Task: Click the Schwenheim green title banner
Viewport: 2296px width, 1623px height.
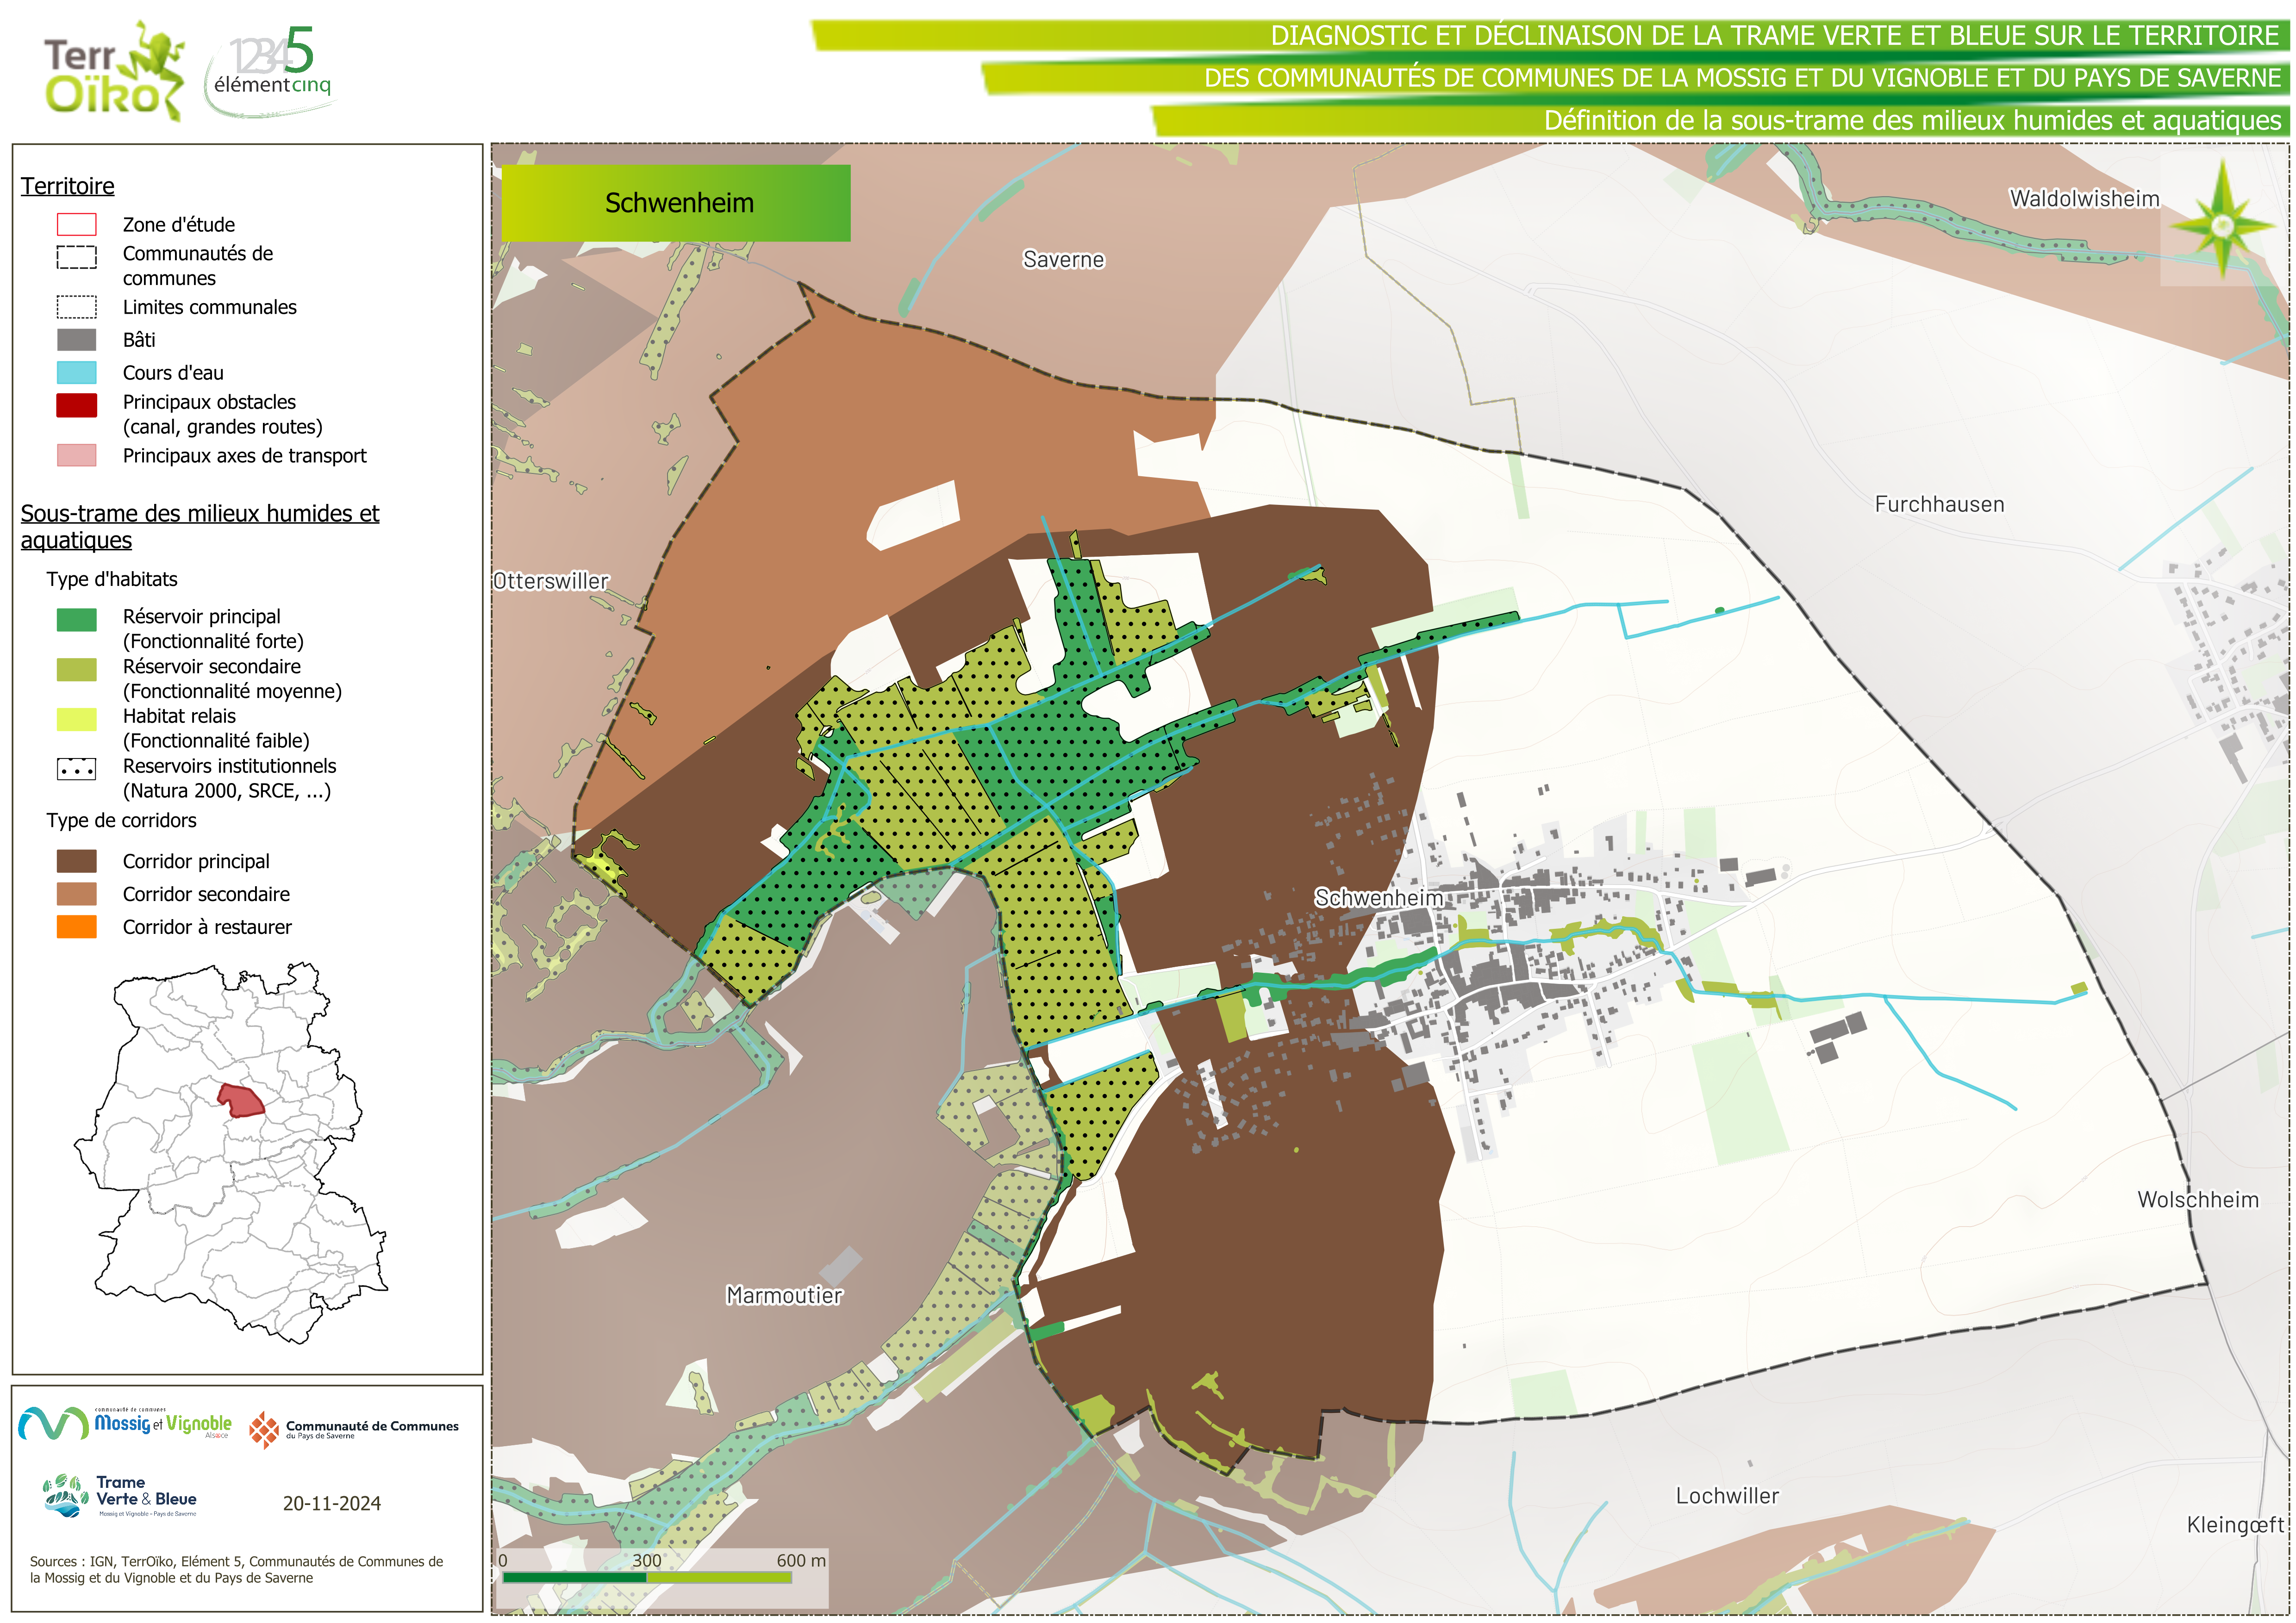Action: pos(676,203)
